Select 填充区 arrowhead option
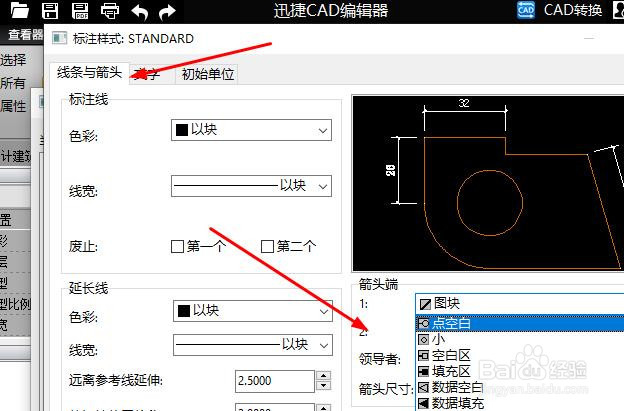This screenshot has height=411, width=624. [x=520, y=371]
